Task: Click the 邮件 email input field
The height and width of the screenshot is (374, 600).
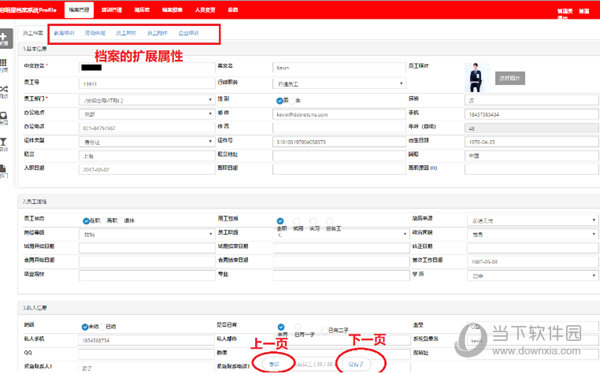Action: point(339,114)
